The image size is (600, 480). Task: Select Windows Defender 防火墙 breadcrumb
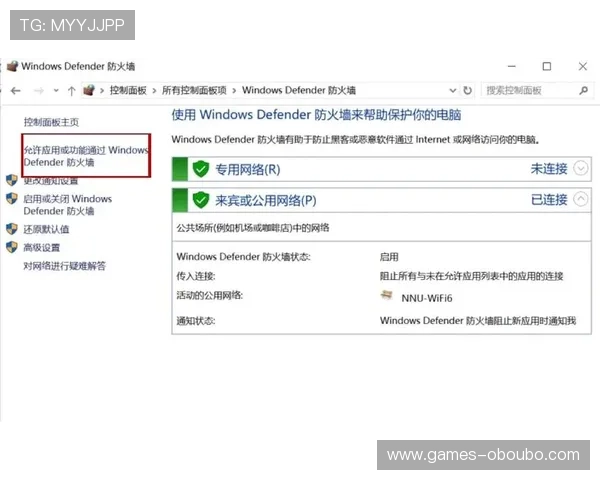point(299,90)
